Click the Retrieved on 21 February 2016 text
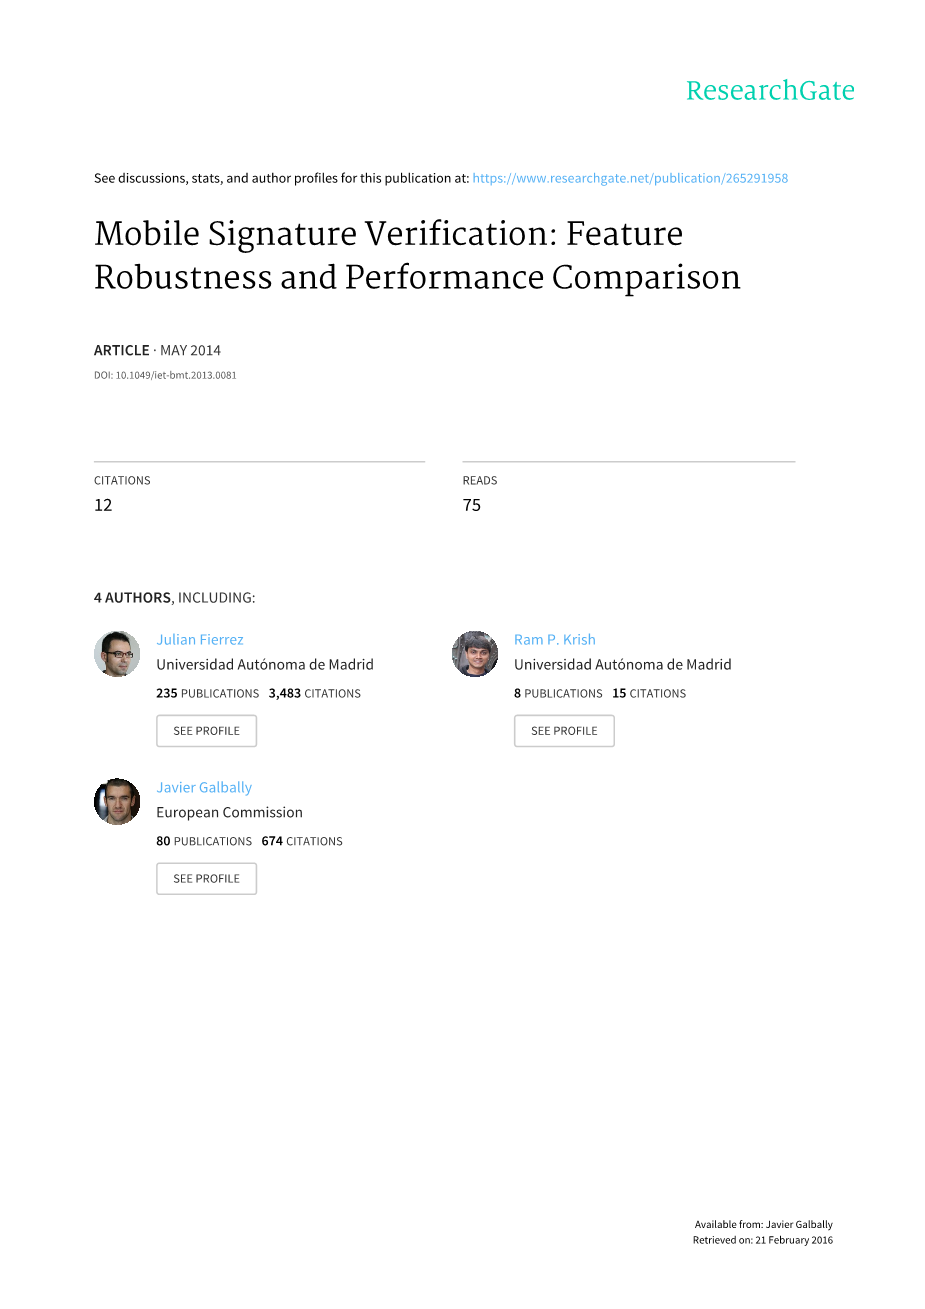 [762, 1241]
